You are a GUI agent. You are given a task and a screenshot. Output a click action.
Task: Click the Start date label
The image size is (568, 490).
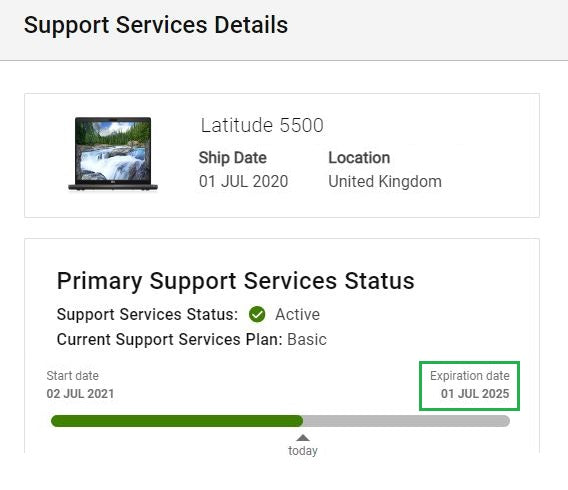tap(72, 376)
